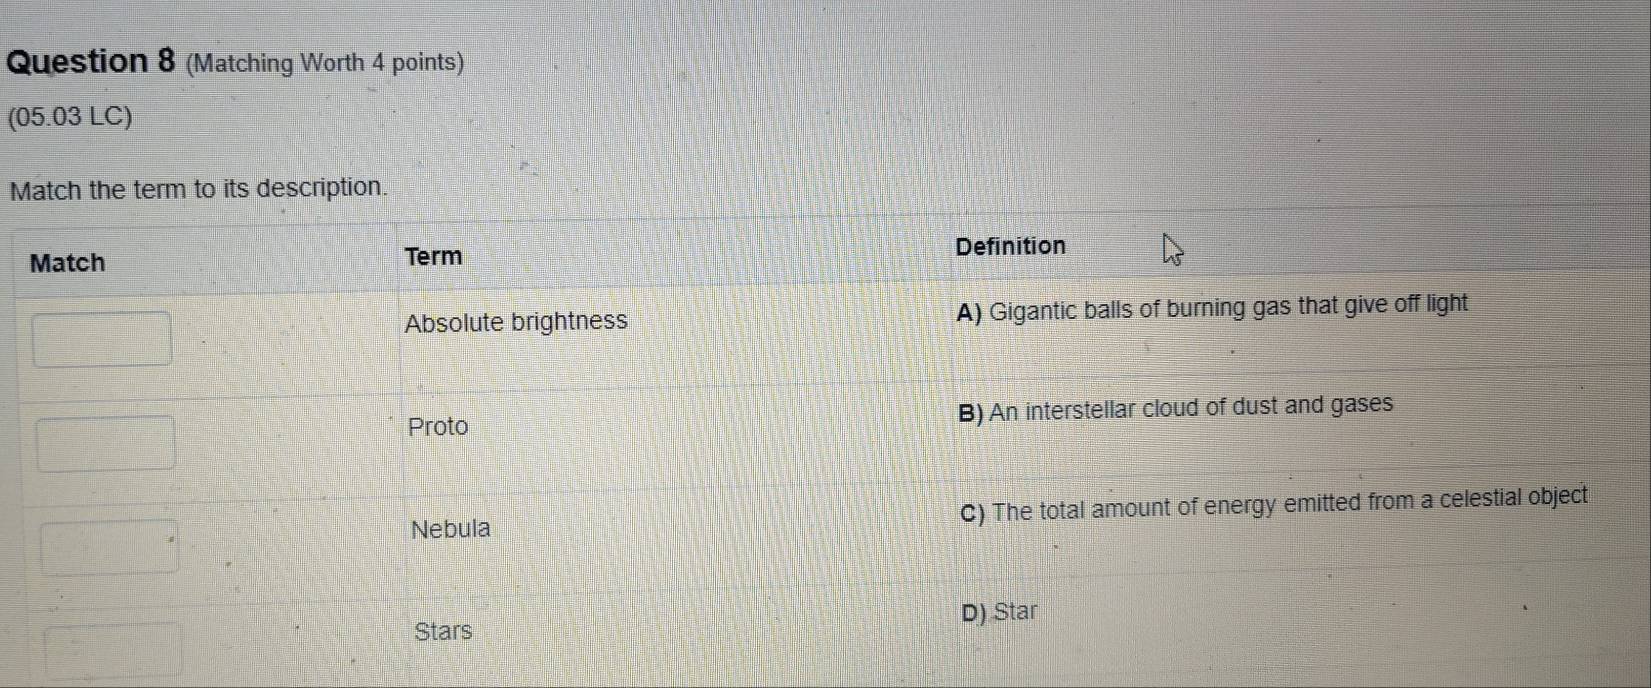Click the Term column header
Screen dimensions: 1651x688
(434, 256)
